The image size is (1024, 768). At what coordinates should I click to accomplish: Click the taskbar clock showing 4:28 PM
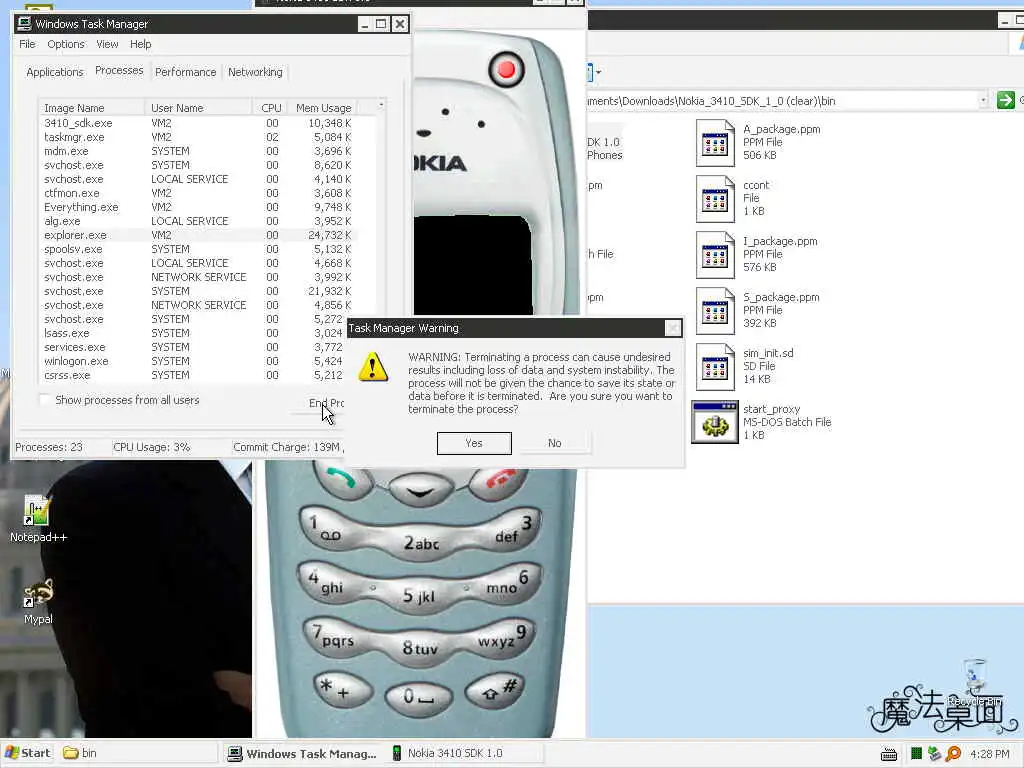[989, 754]
